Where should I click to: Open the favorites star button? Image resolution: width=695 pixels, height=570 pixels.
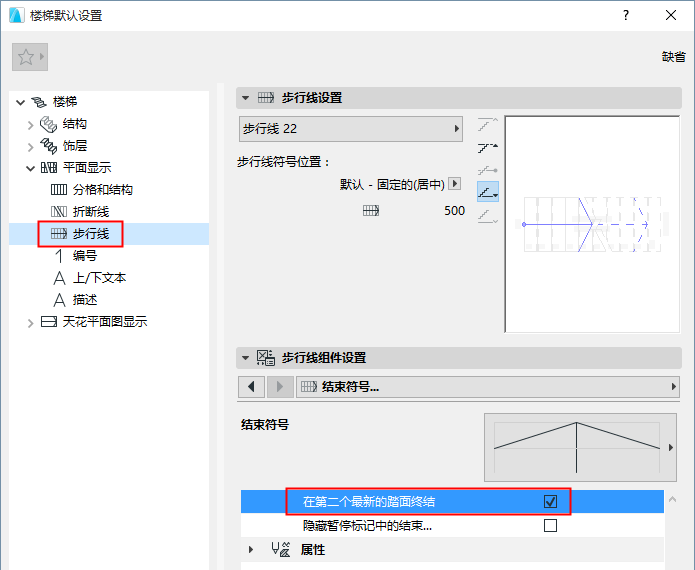[x=30, y=57]
